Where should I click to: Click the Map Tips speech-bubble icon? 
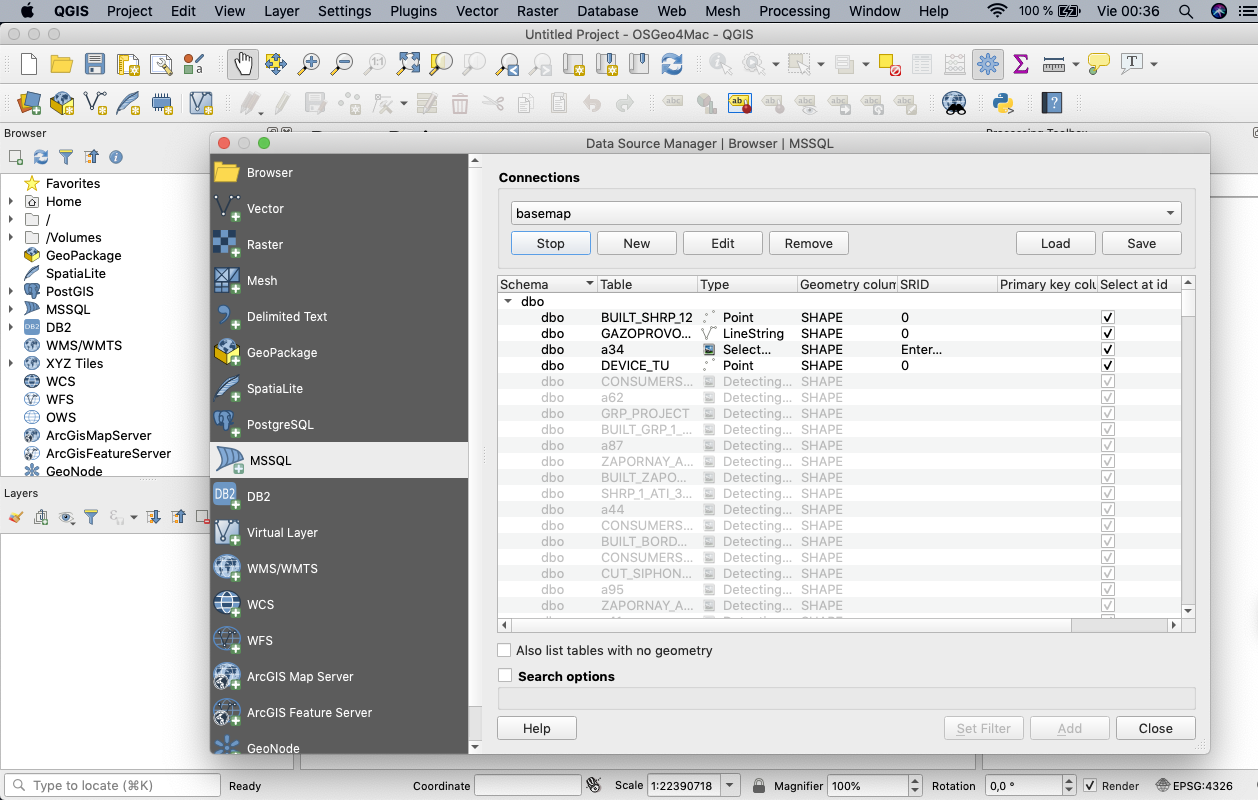[x=1099, y=64]
